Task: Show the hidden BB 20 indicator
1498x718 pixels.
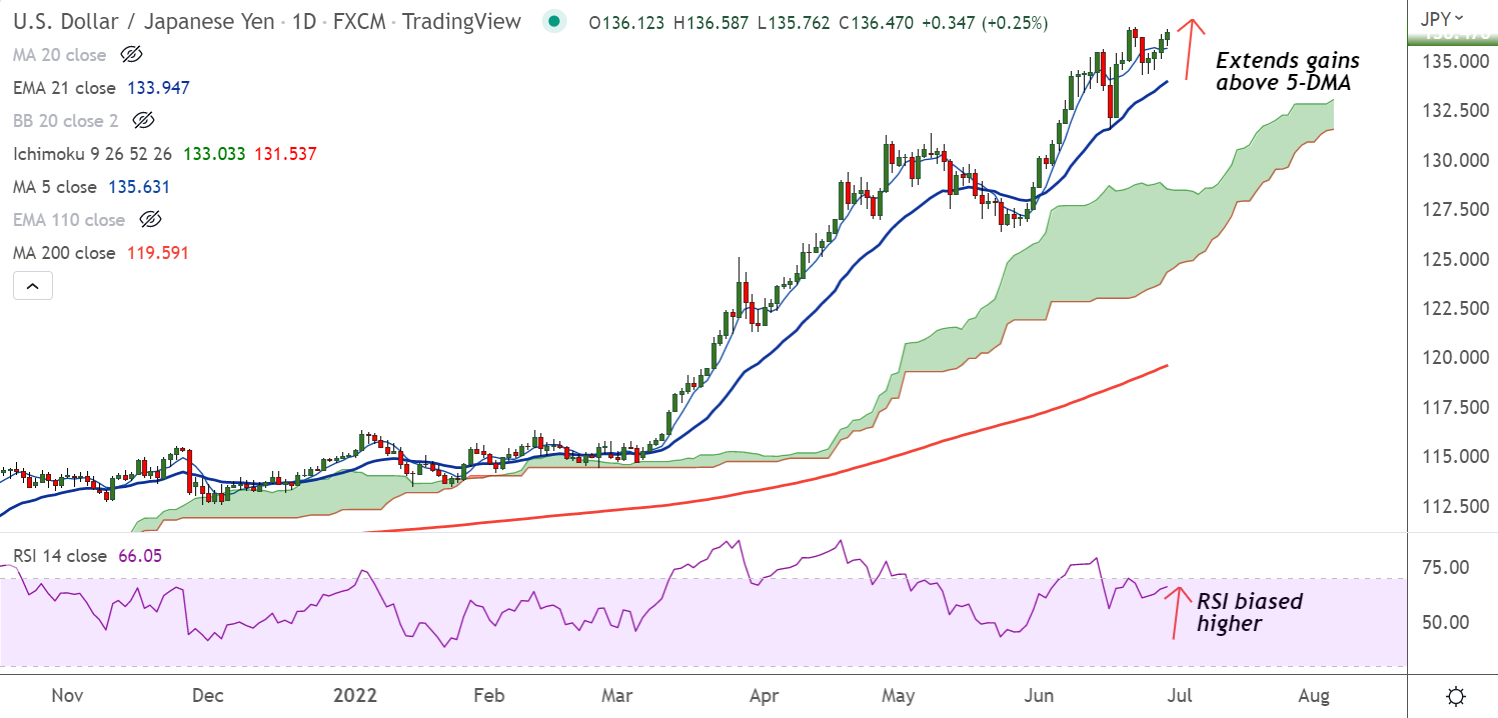Action: click(x=143, y=121)
